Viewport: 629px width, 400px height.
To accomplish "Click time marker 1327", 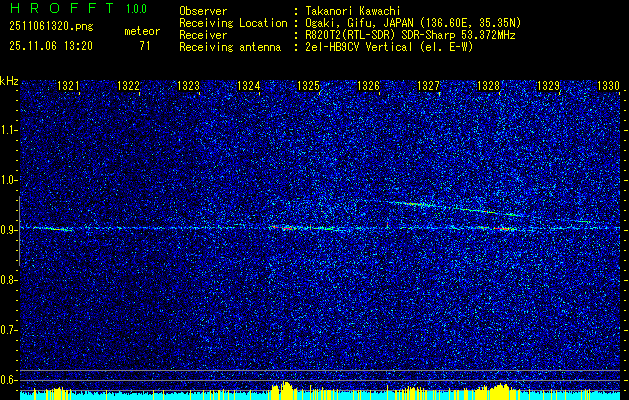I will click(428, 85).
